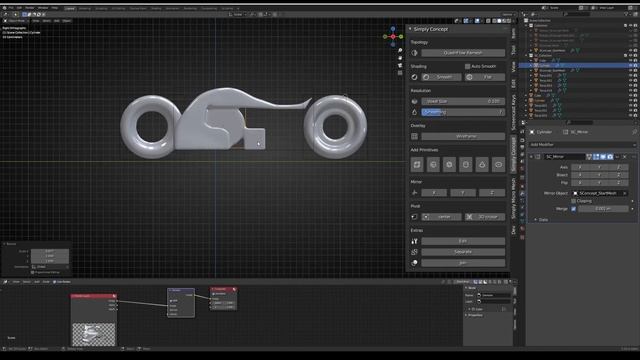Click the Join button in Extras
The height and width of the screenshot is (360, 640).
pos(463,263)
